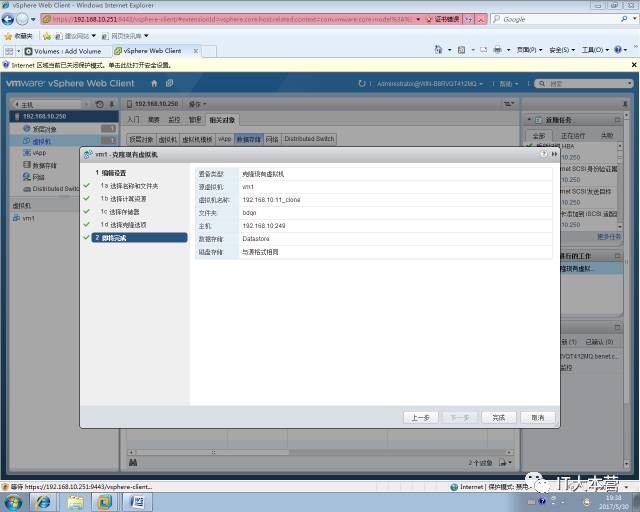Click the navigator history clock icon

point(99,104)
